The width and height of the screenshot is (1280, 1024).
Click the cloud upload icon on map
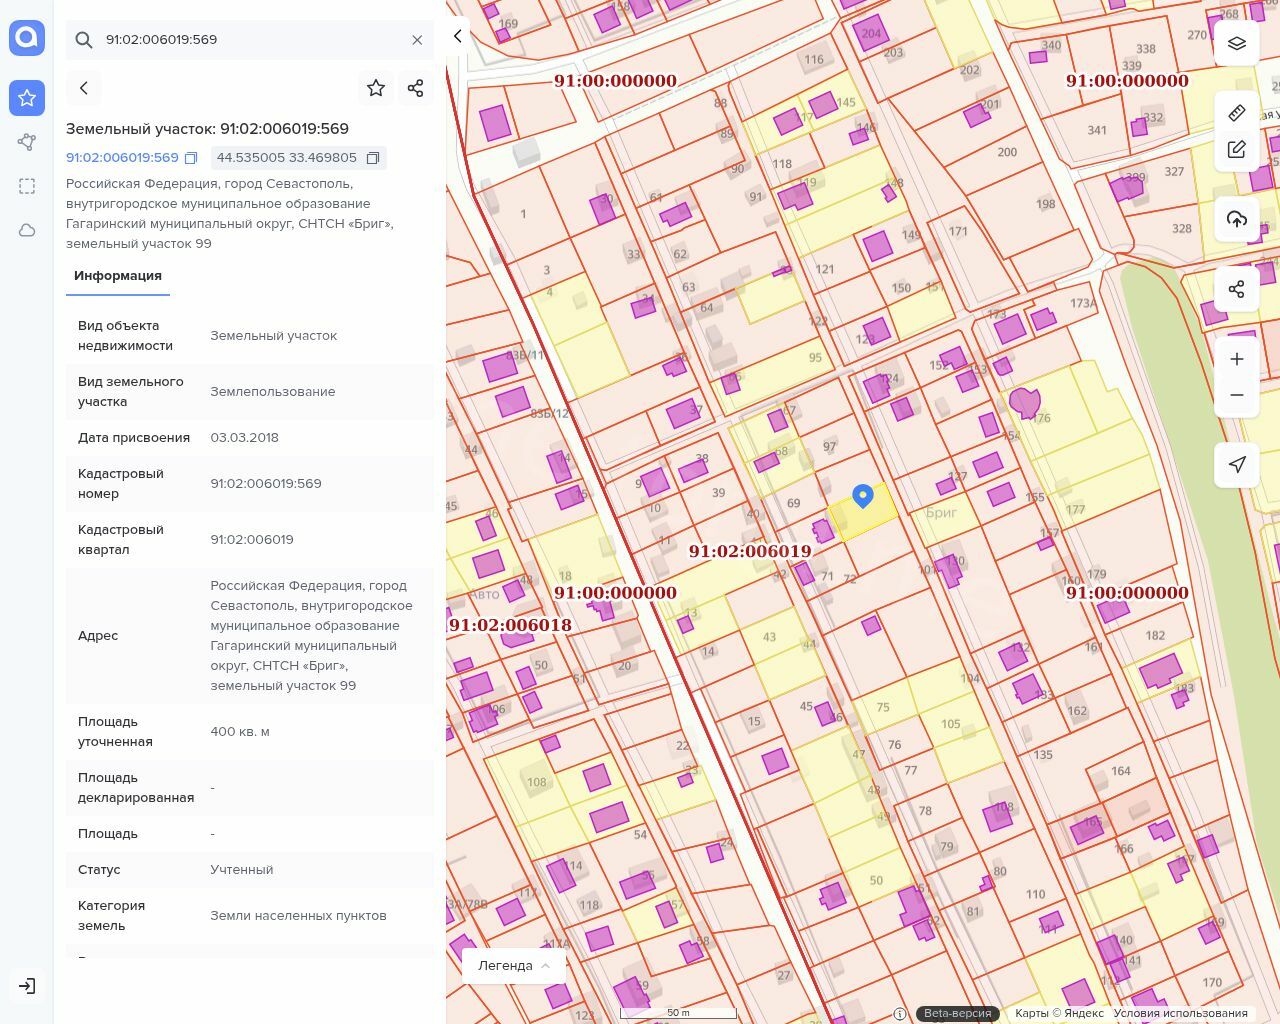pyautogui.click(x=1236, y=219)
